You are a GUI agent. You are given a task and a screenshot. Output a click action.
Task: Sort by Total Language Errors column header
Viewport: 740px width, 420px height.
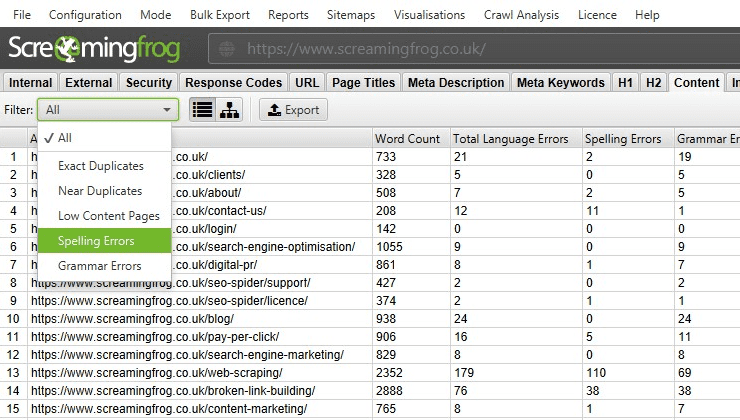(x=516, y=138)
